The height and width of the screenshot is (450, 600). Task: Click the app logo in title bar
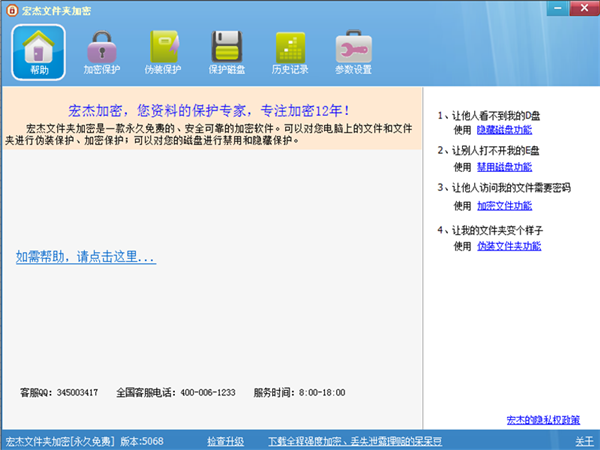tap(11, 9)
